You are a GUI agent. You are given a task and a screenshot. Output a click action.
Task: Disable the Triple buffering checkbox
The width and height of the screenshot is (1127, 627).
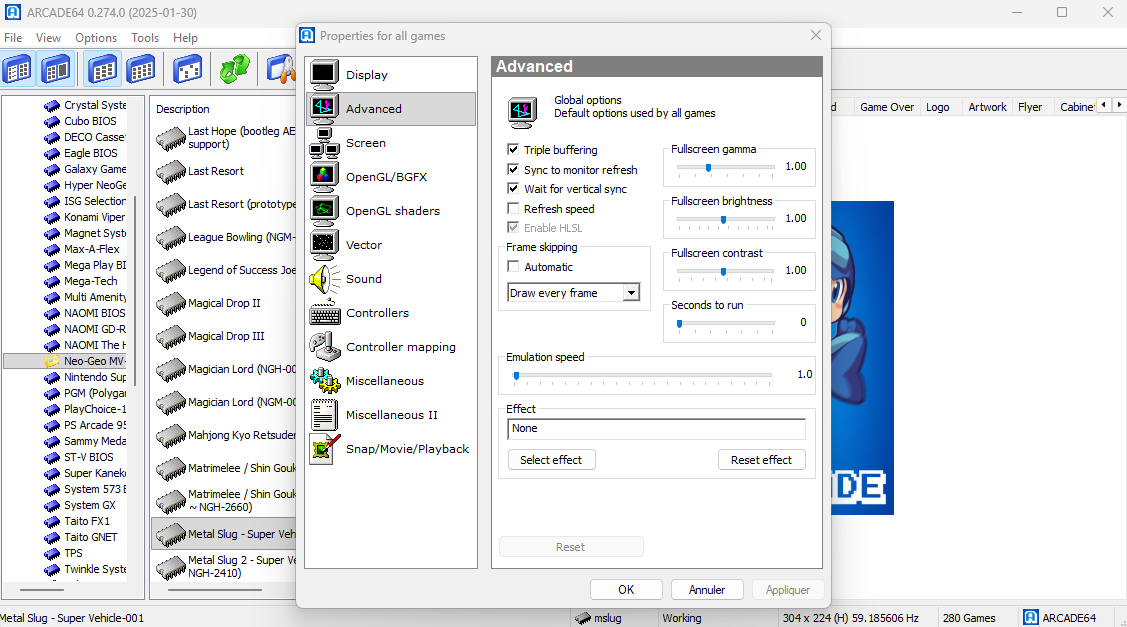coord(513,150)
